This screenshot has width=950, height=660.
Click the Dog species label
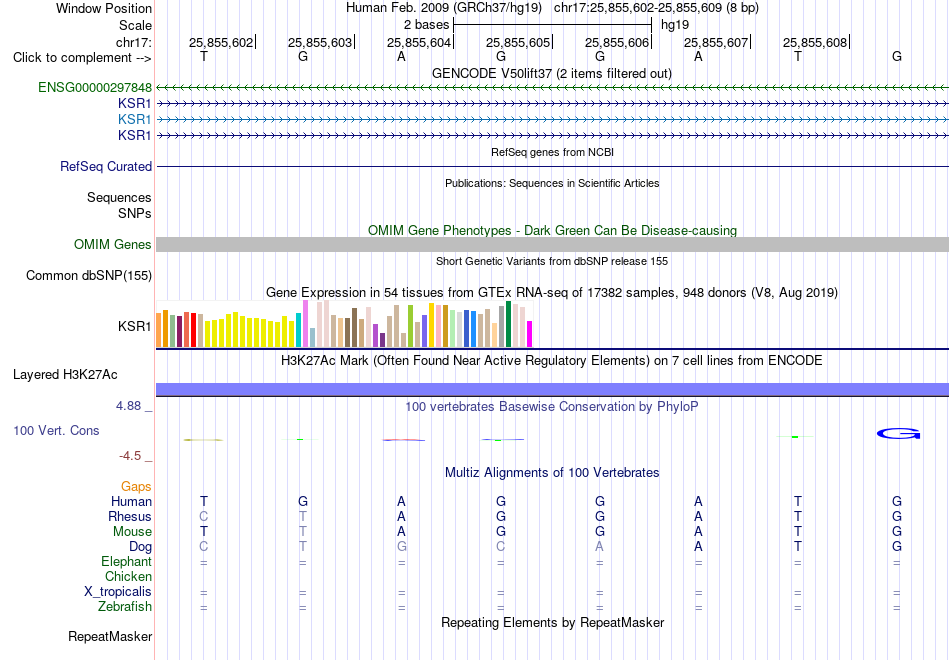[x=140, y=547]
